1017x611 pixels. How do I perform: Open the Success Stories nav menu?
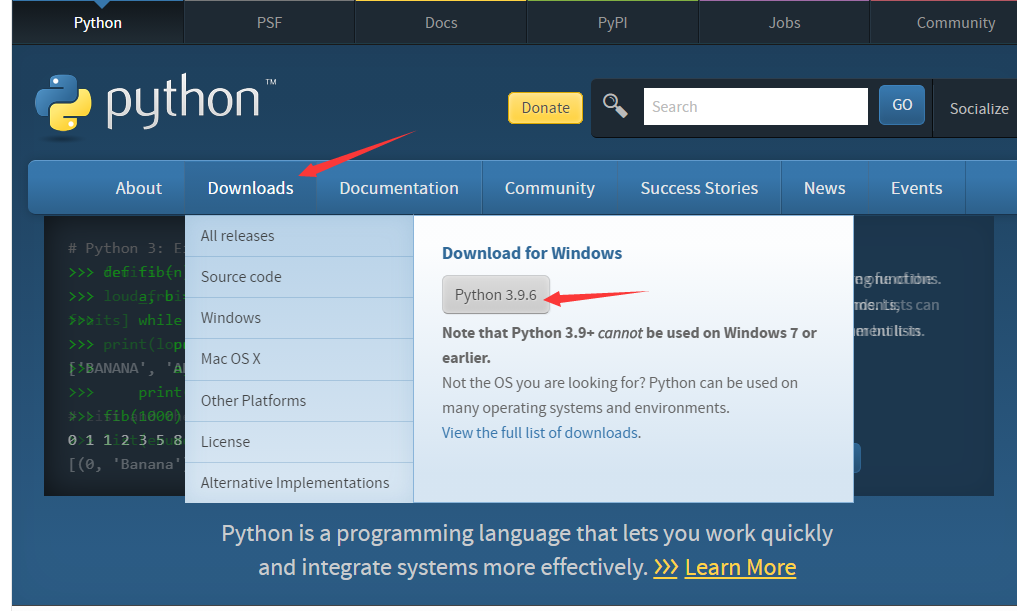click(x=699, y=188)
